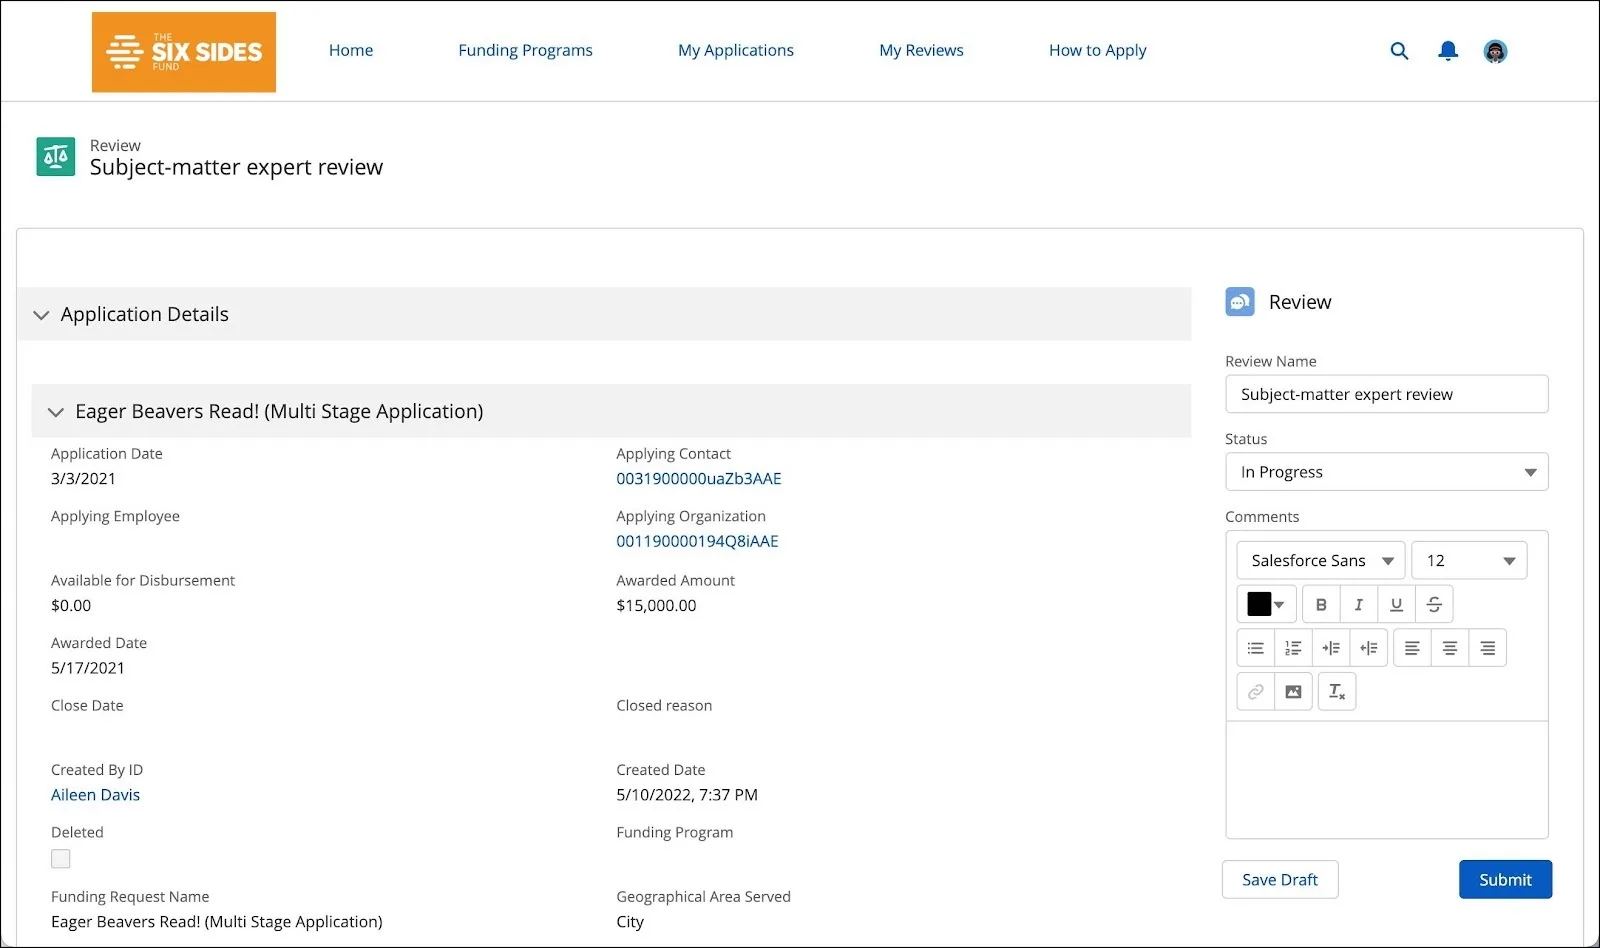This screenshot has width=1600, height=948.
Task: Toggle strikethrough formatting in Comments
Action: click(1434, 604)
